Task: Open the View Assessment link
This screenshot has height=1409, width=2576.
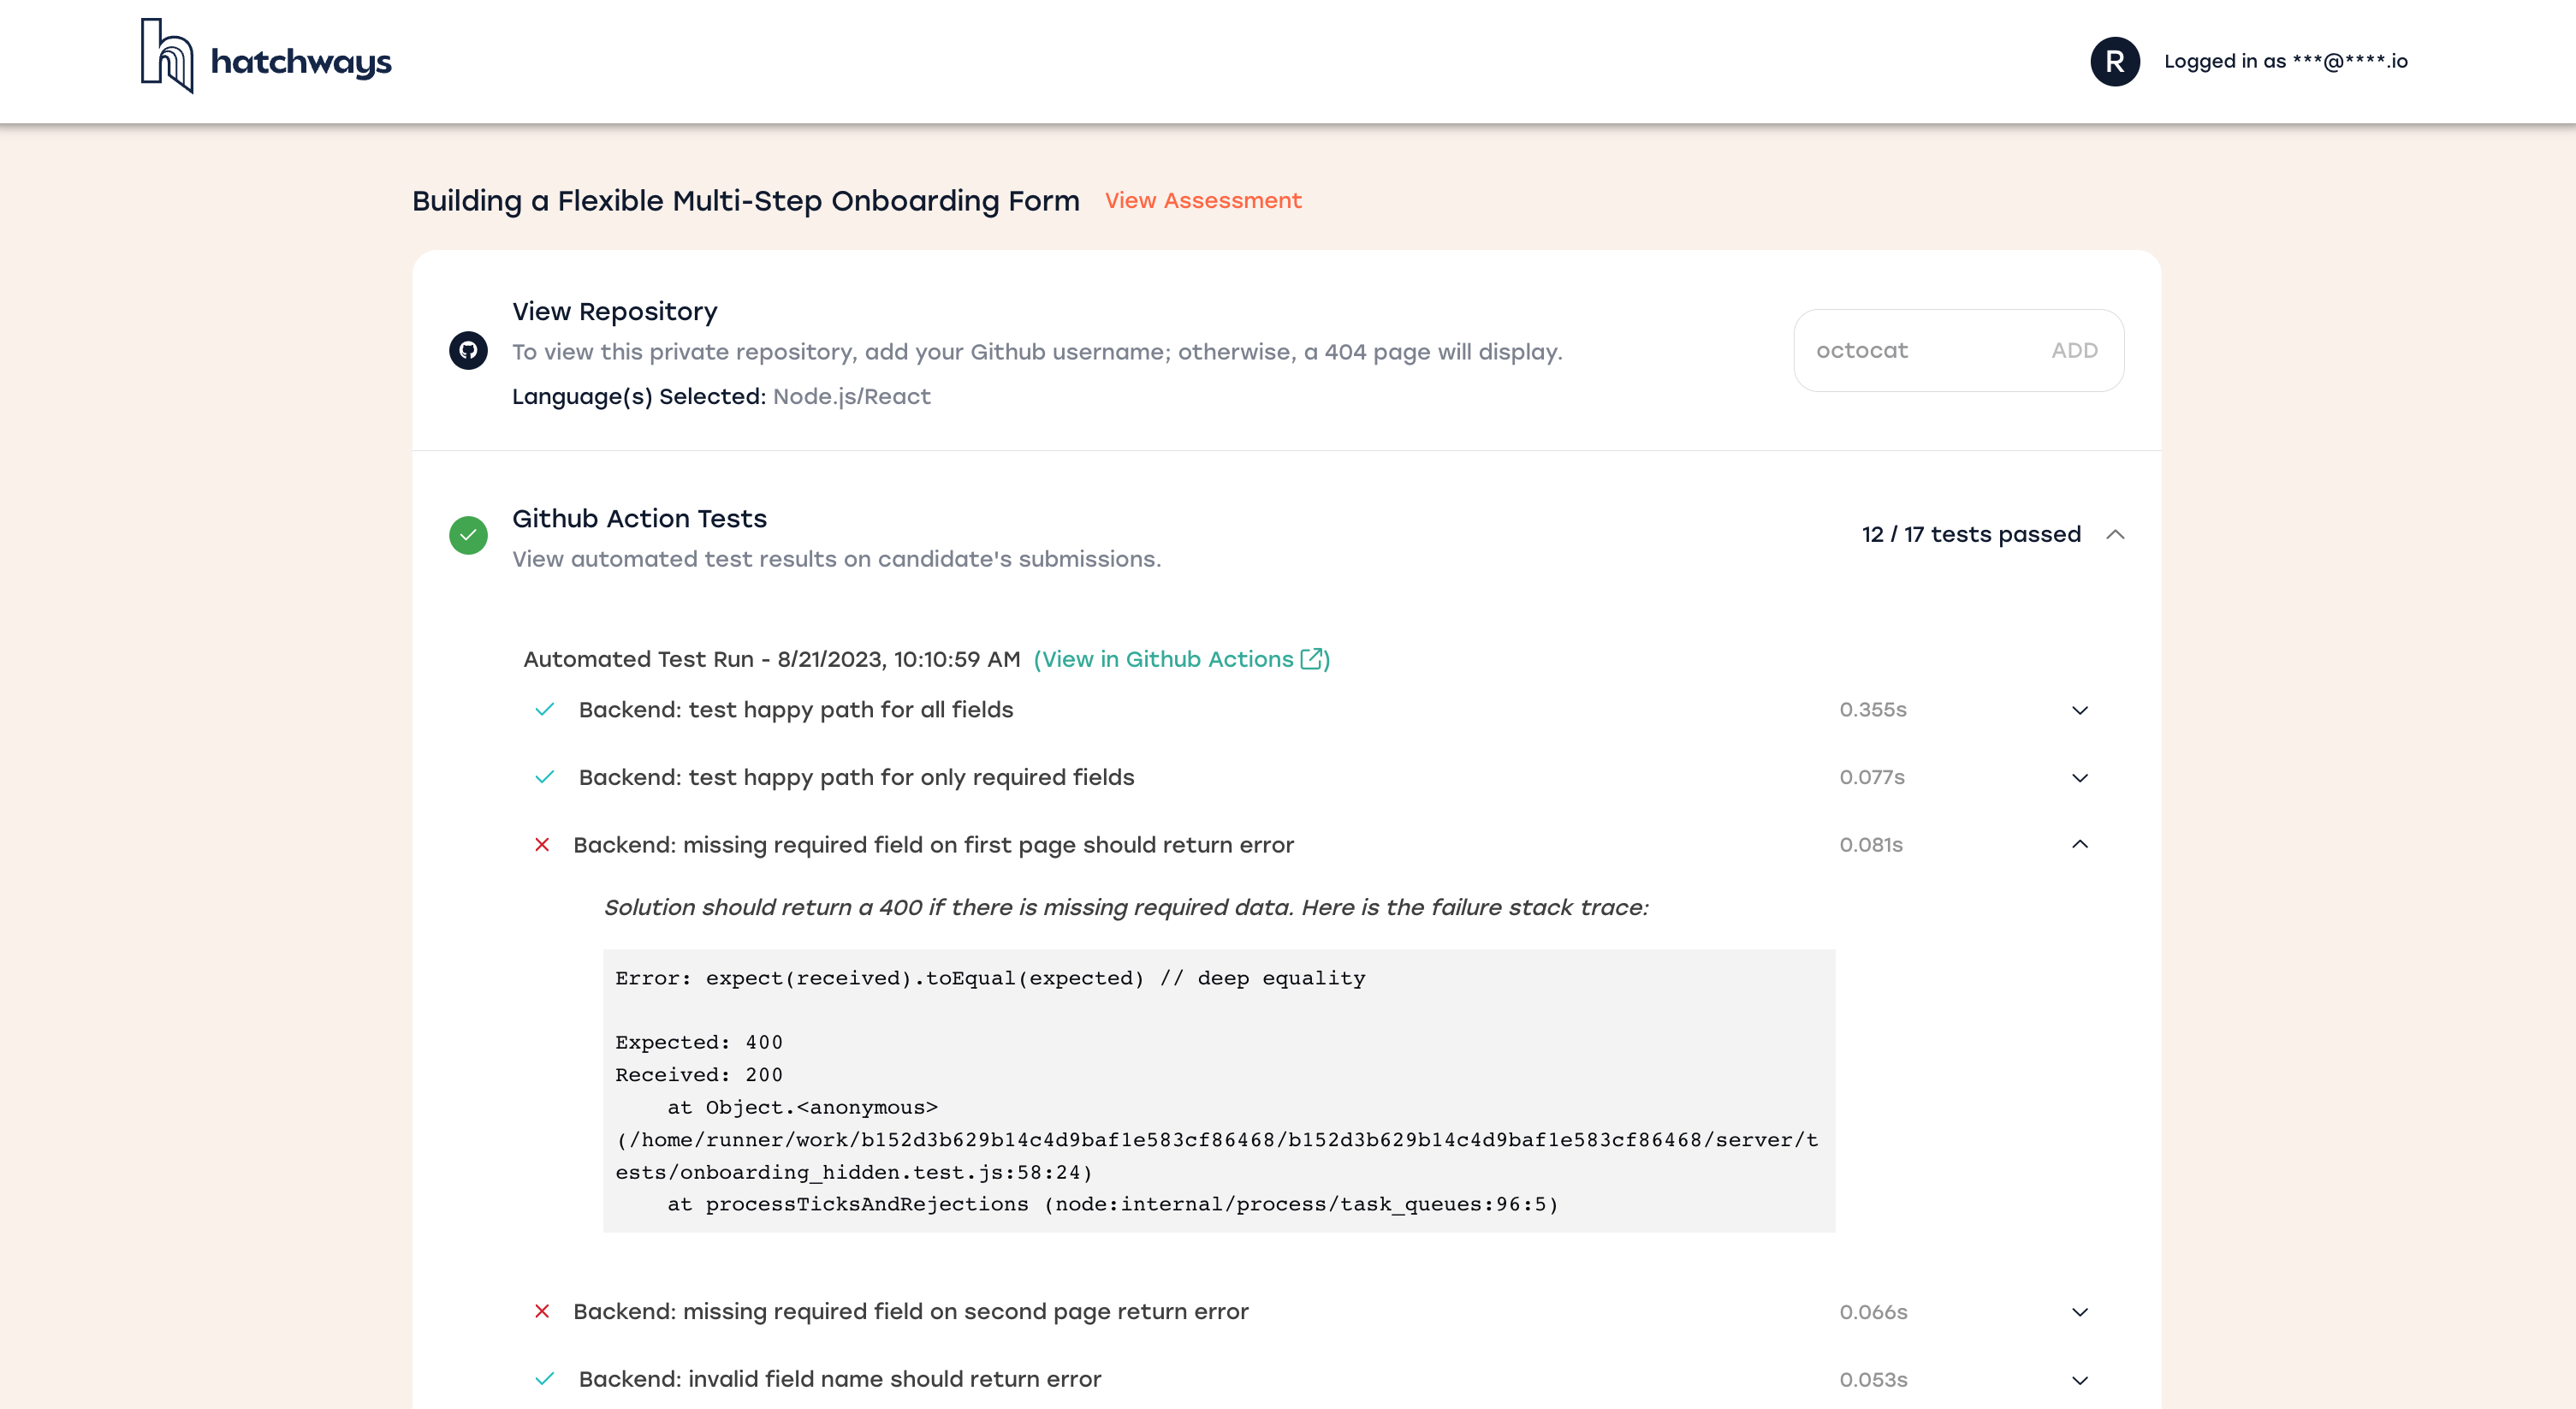Action: click(1203, 200)
